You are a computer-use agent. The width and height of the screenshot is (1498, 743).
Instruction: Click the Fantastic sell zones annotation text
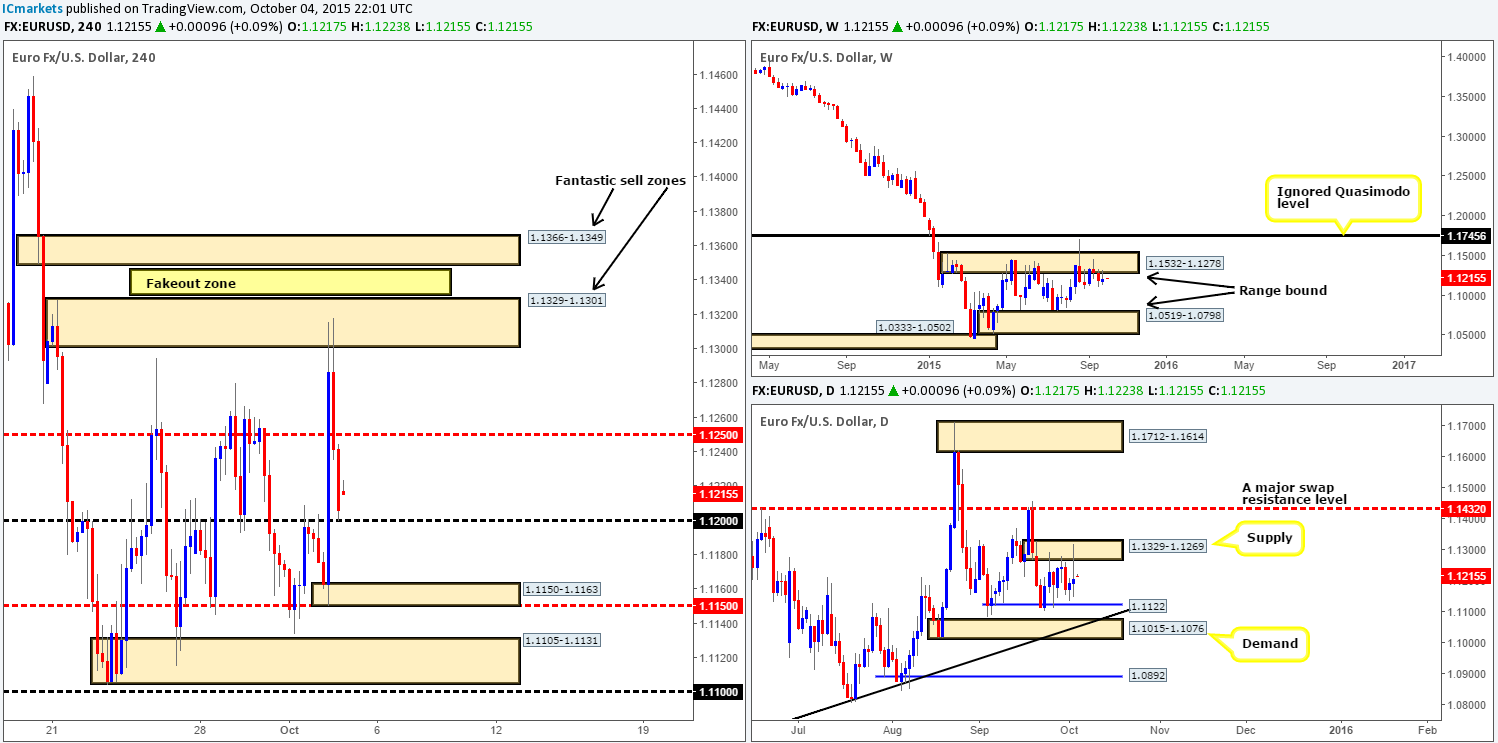click(x=619, y=180)
